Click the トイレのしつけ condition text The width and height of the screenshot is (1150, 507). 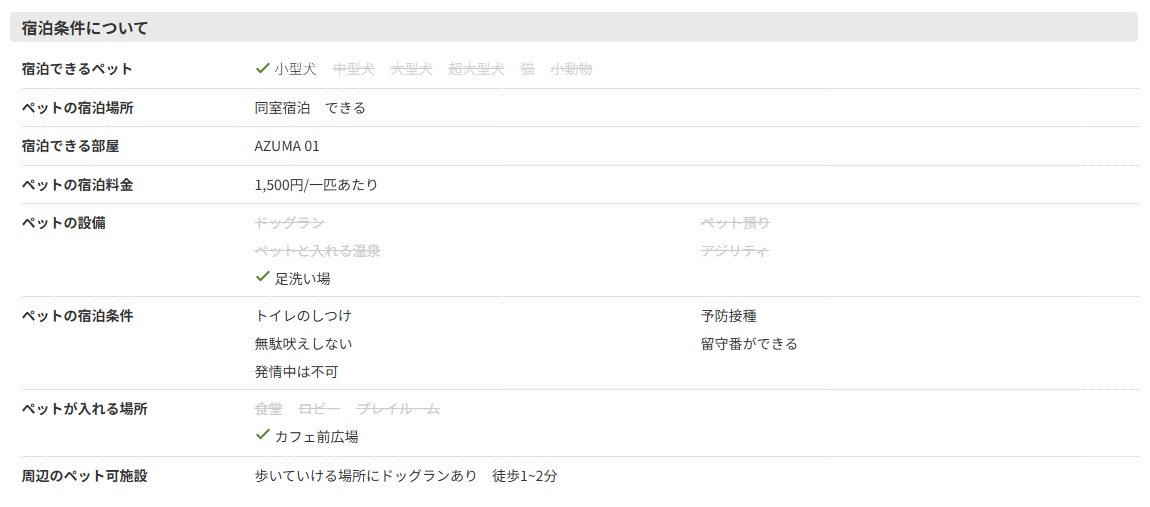(x=303, y=316)
